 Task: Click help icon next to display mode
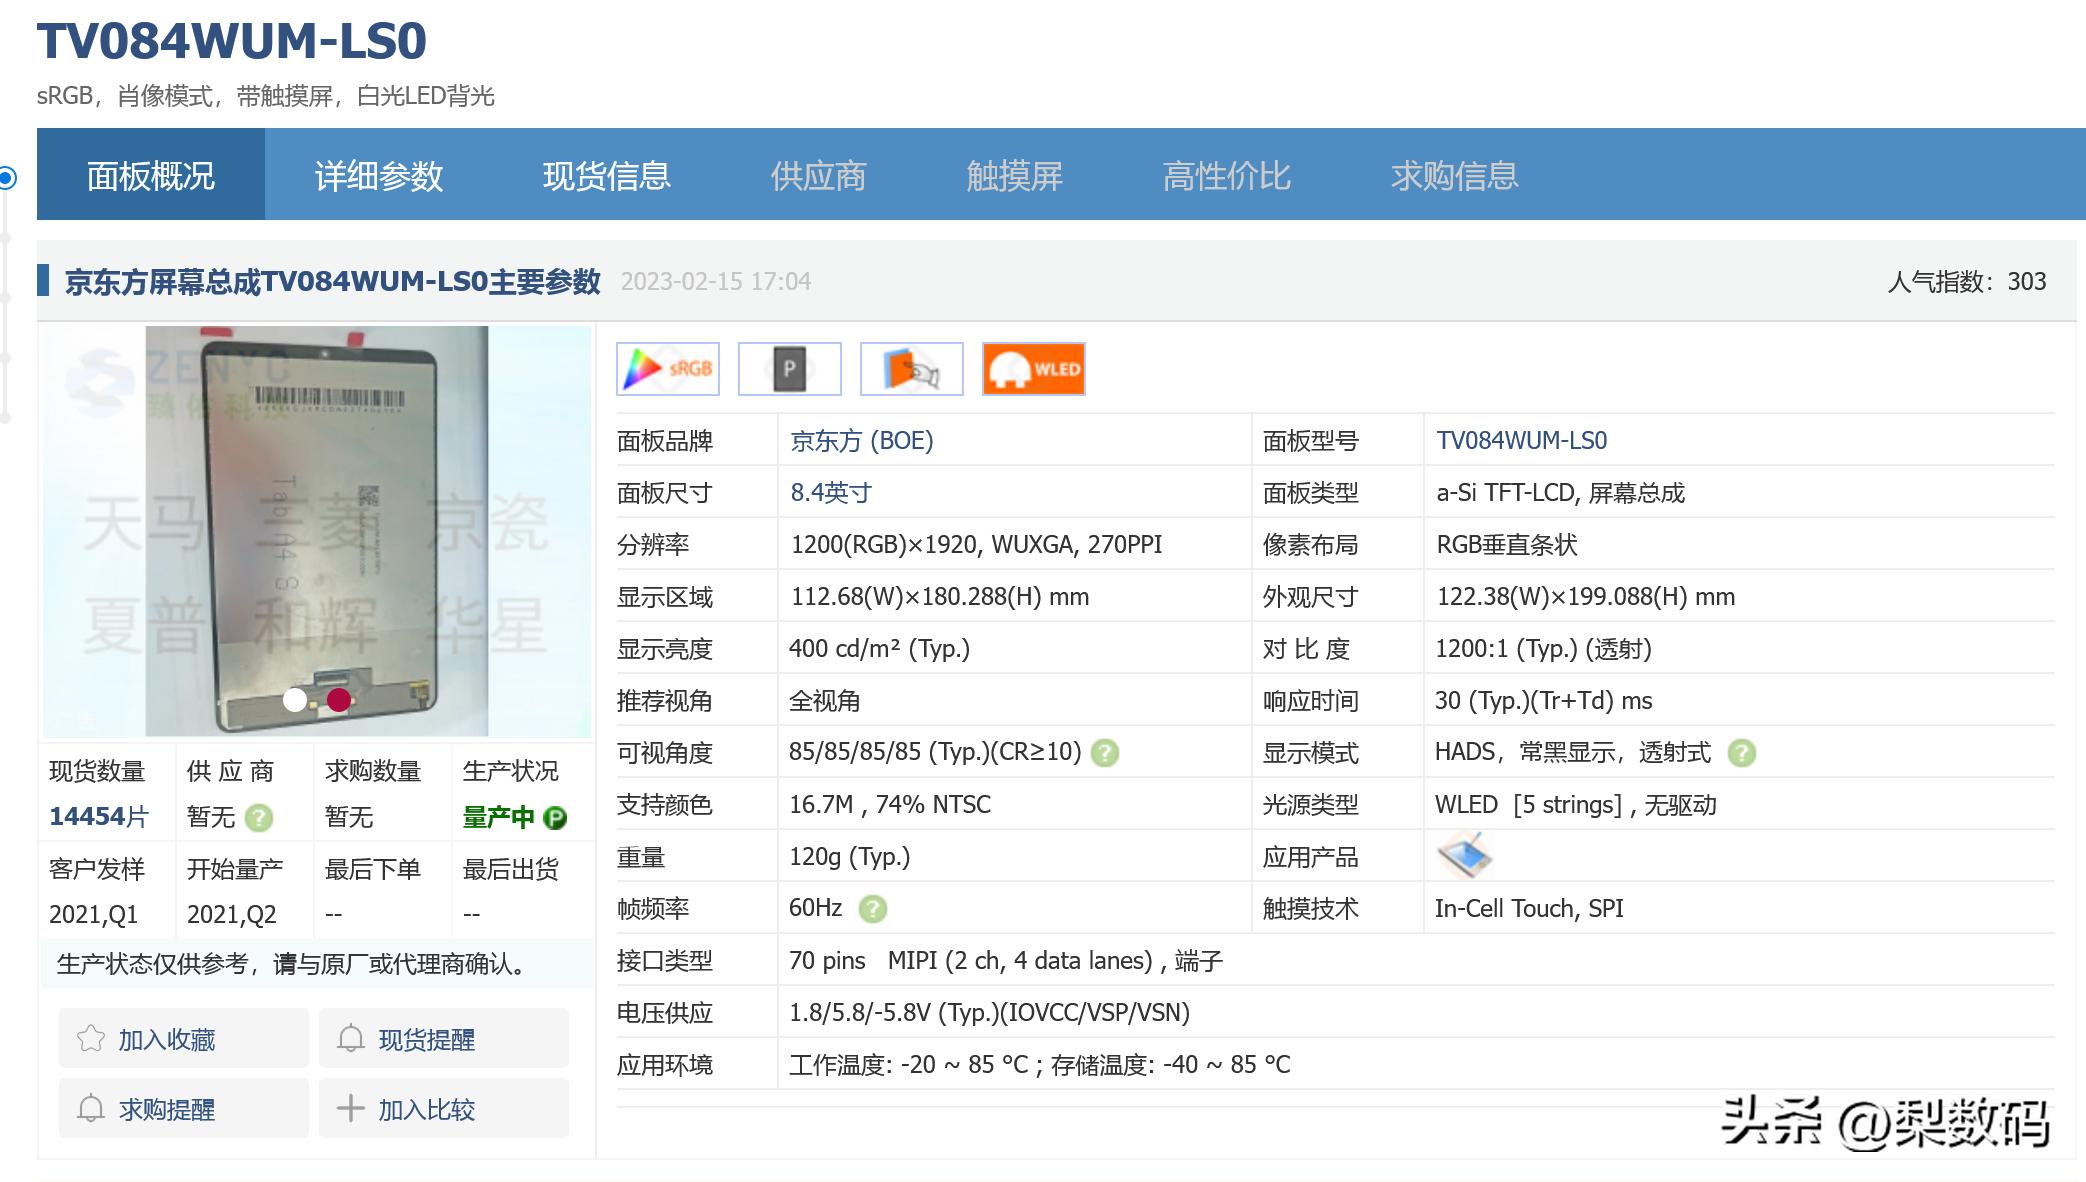pos(1741,753)
